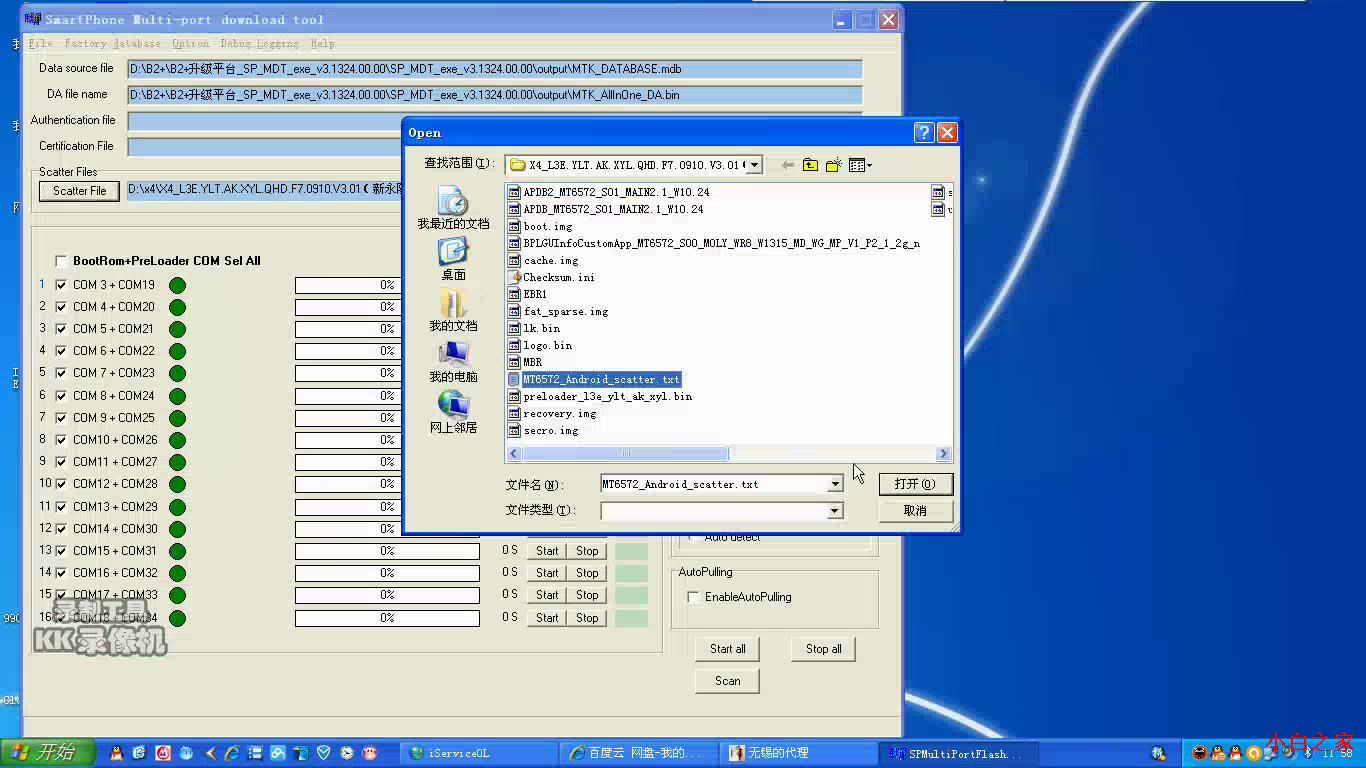Click the boot.img file icon
This screenshot has width=1366, height=768.
coord(514,226)
